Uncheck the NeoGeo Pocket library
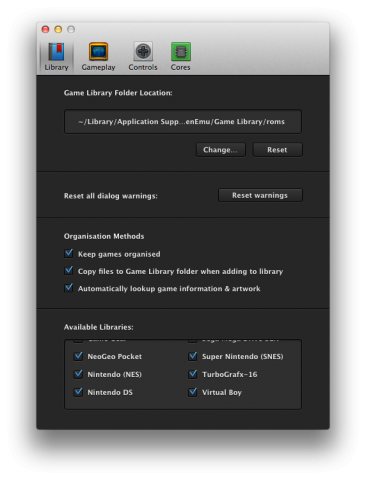The image size is (366, 480). (78, 356)
